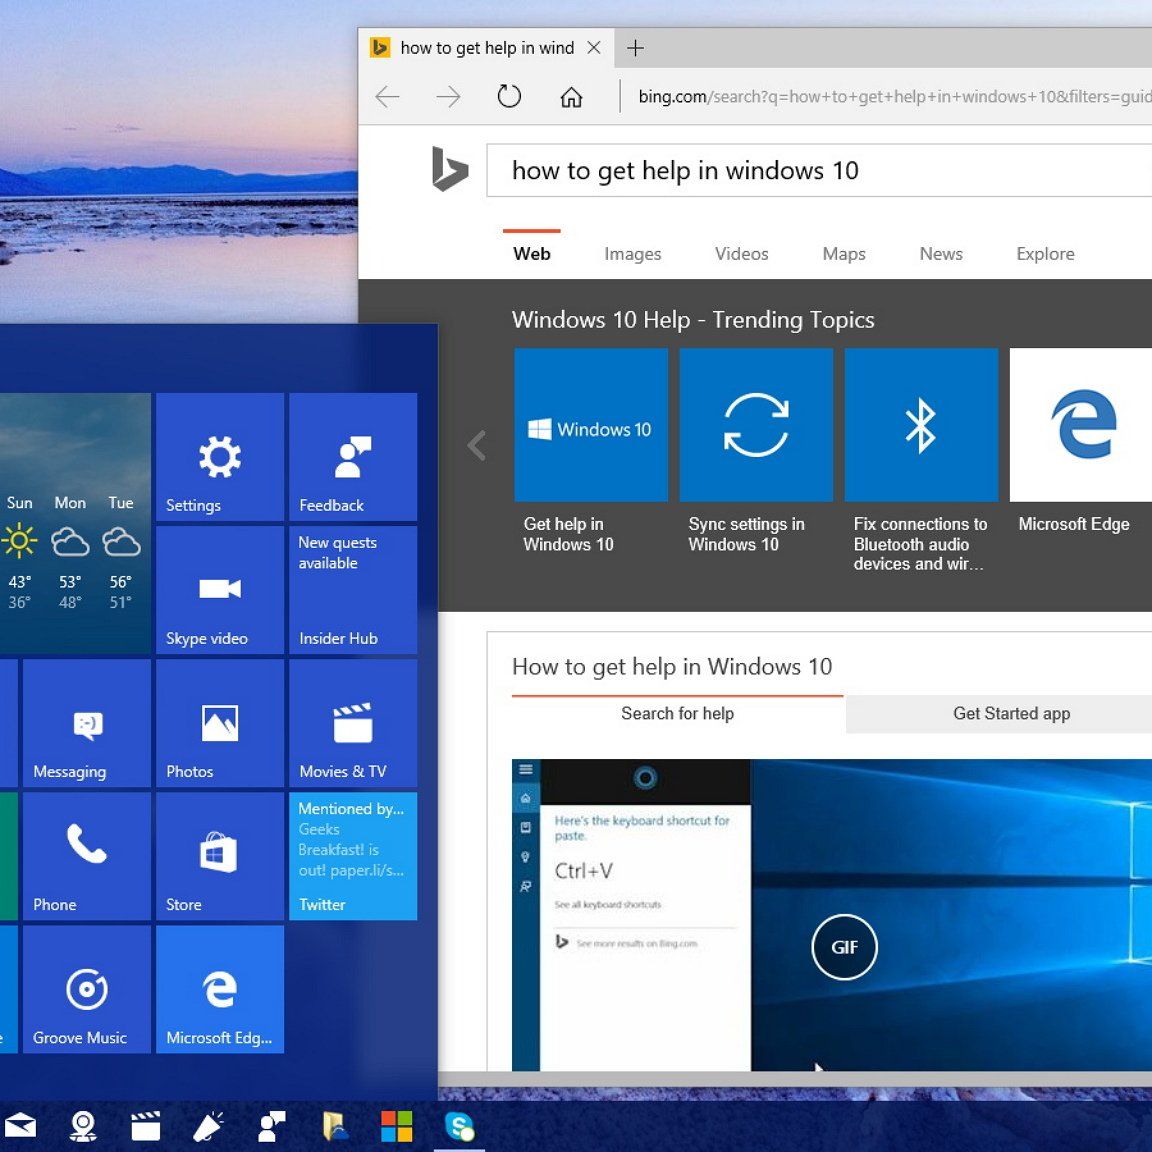Click the Bing search query field

(x=819, y=170)
